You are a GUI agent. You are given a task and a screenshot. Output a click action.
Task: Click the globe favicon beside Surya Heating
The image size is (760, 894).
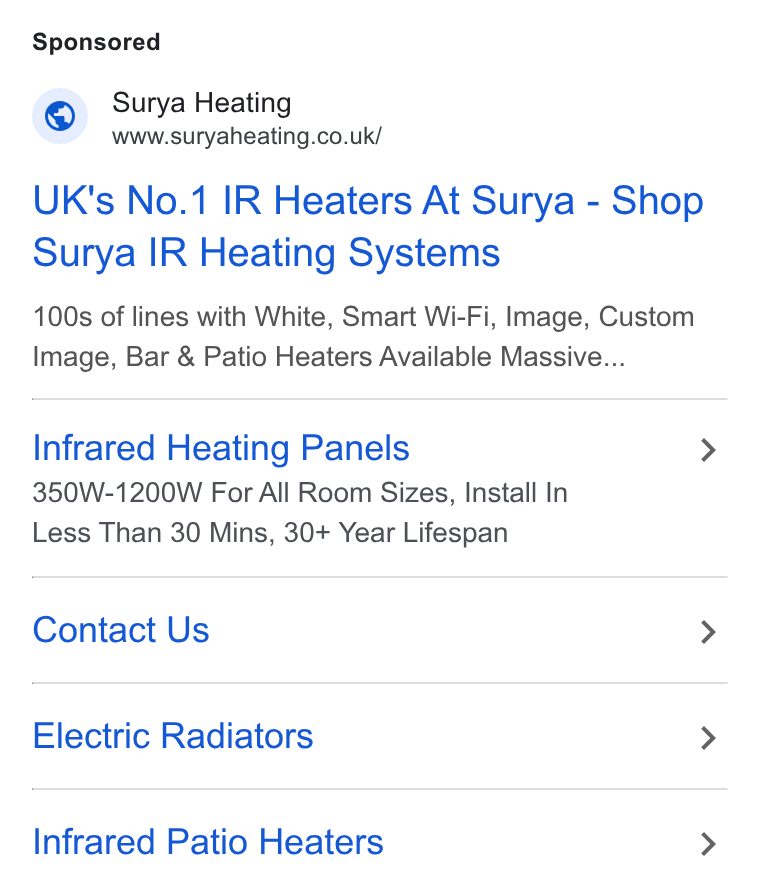click(x=60, y=116)
